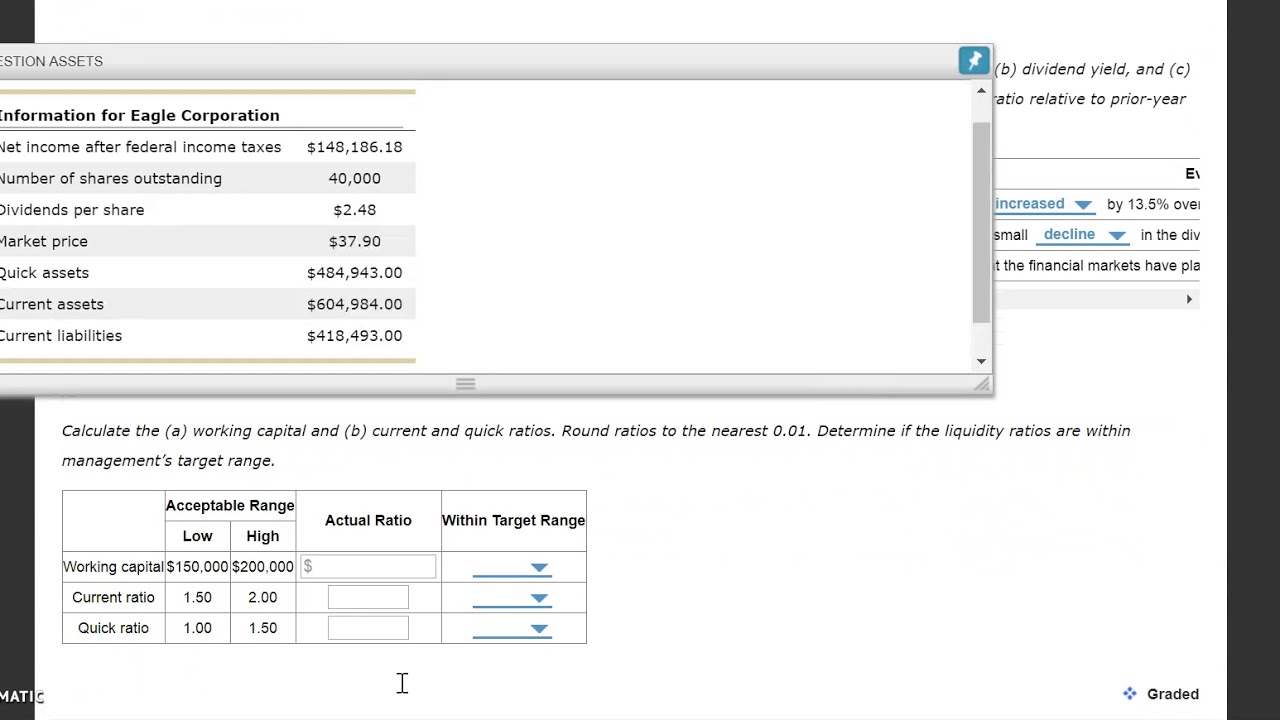
Task: Click the 'Current liabilities' row label
Action: (x=61, y=336)
